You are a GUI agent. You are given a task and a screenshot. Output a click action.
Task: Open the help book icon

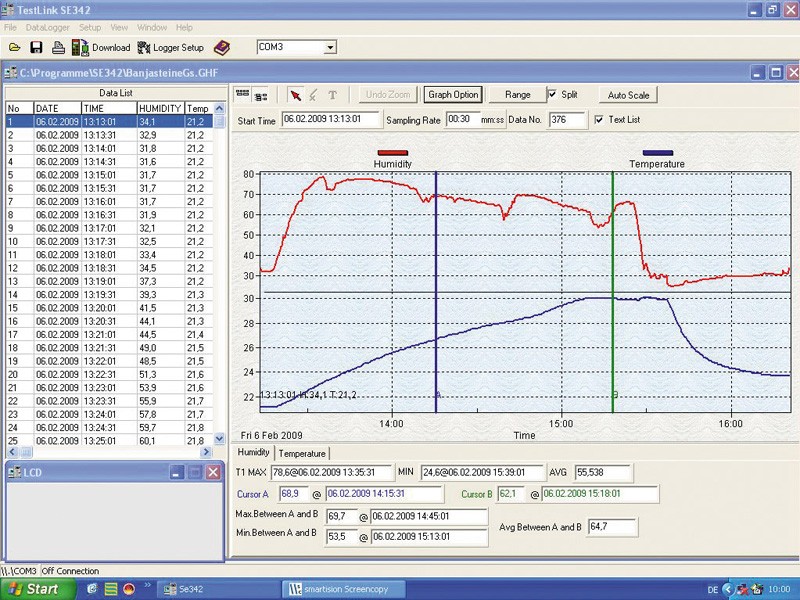(222, 47)
